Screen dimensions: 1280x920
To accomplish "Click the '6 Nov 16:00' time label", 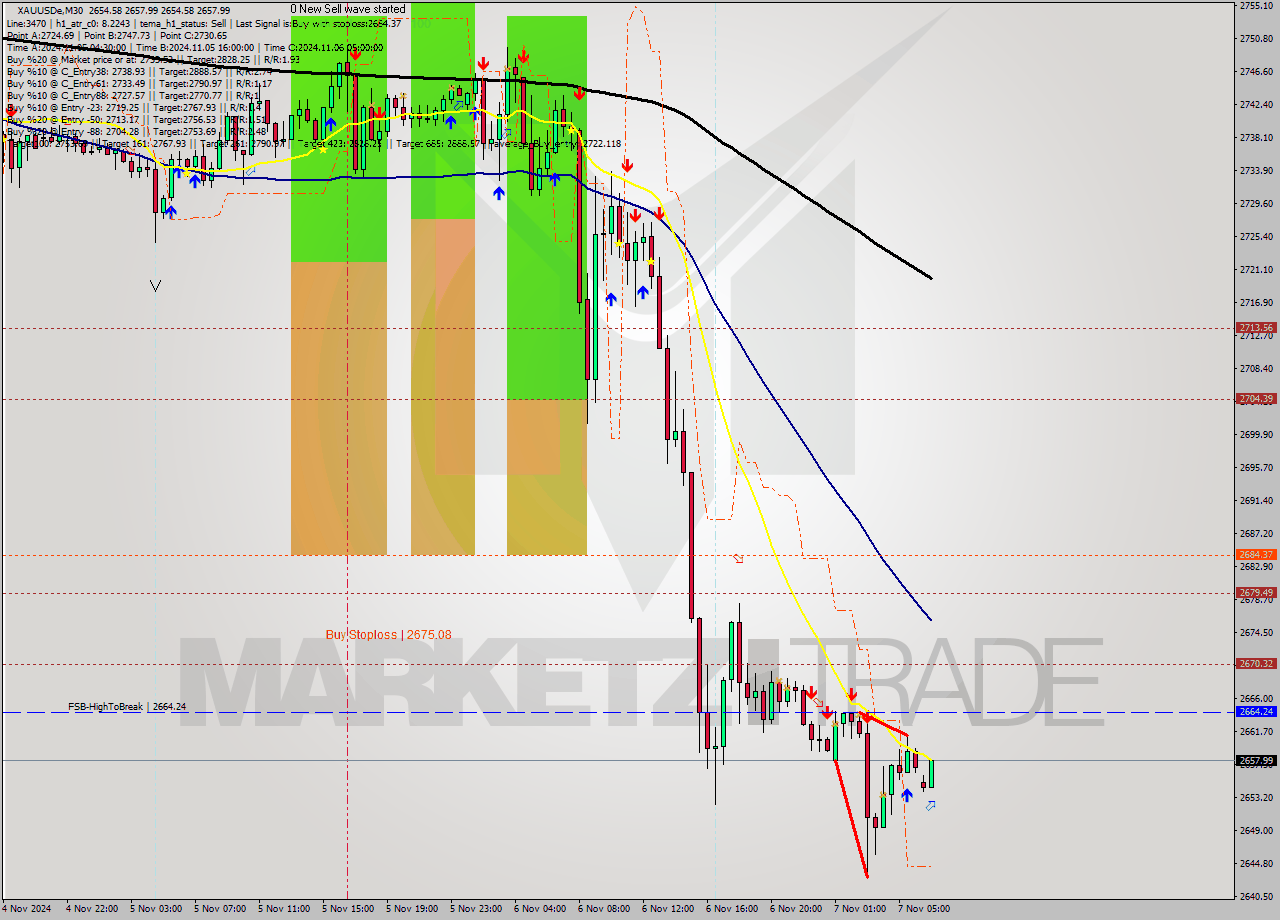I will (x=732, y=909).
